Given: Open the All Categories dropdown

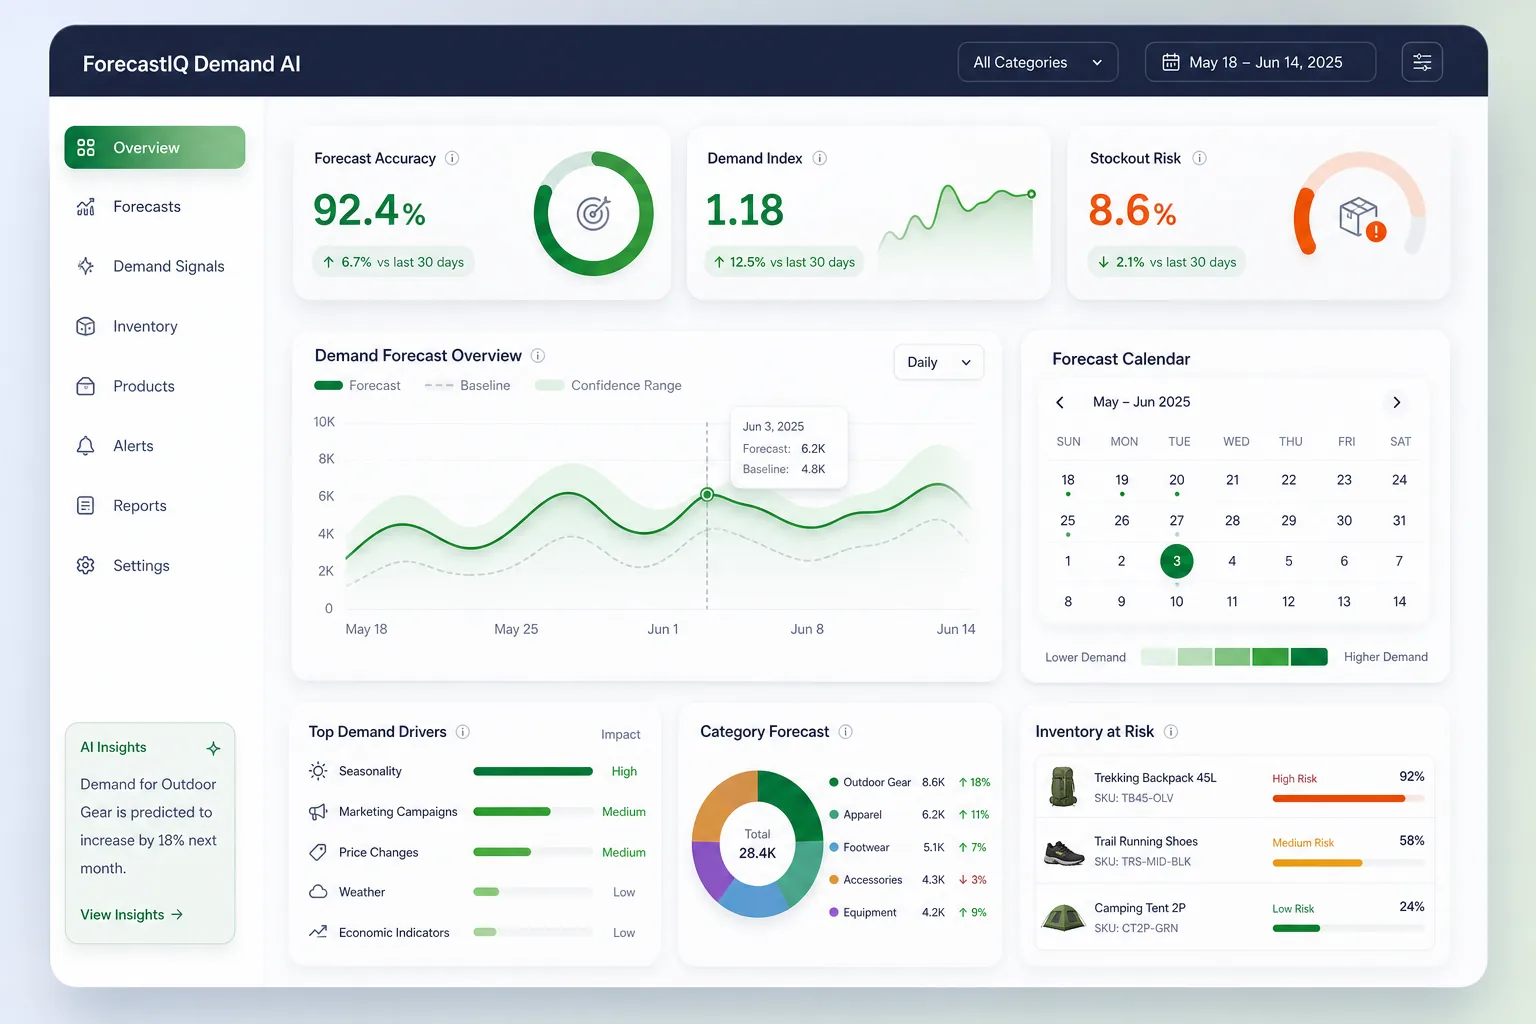Looking at the screenshot, I should pos(1038,62).
